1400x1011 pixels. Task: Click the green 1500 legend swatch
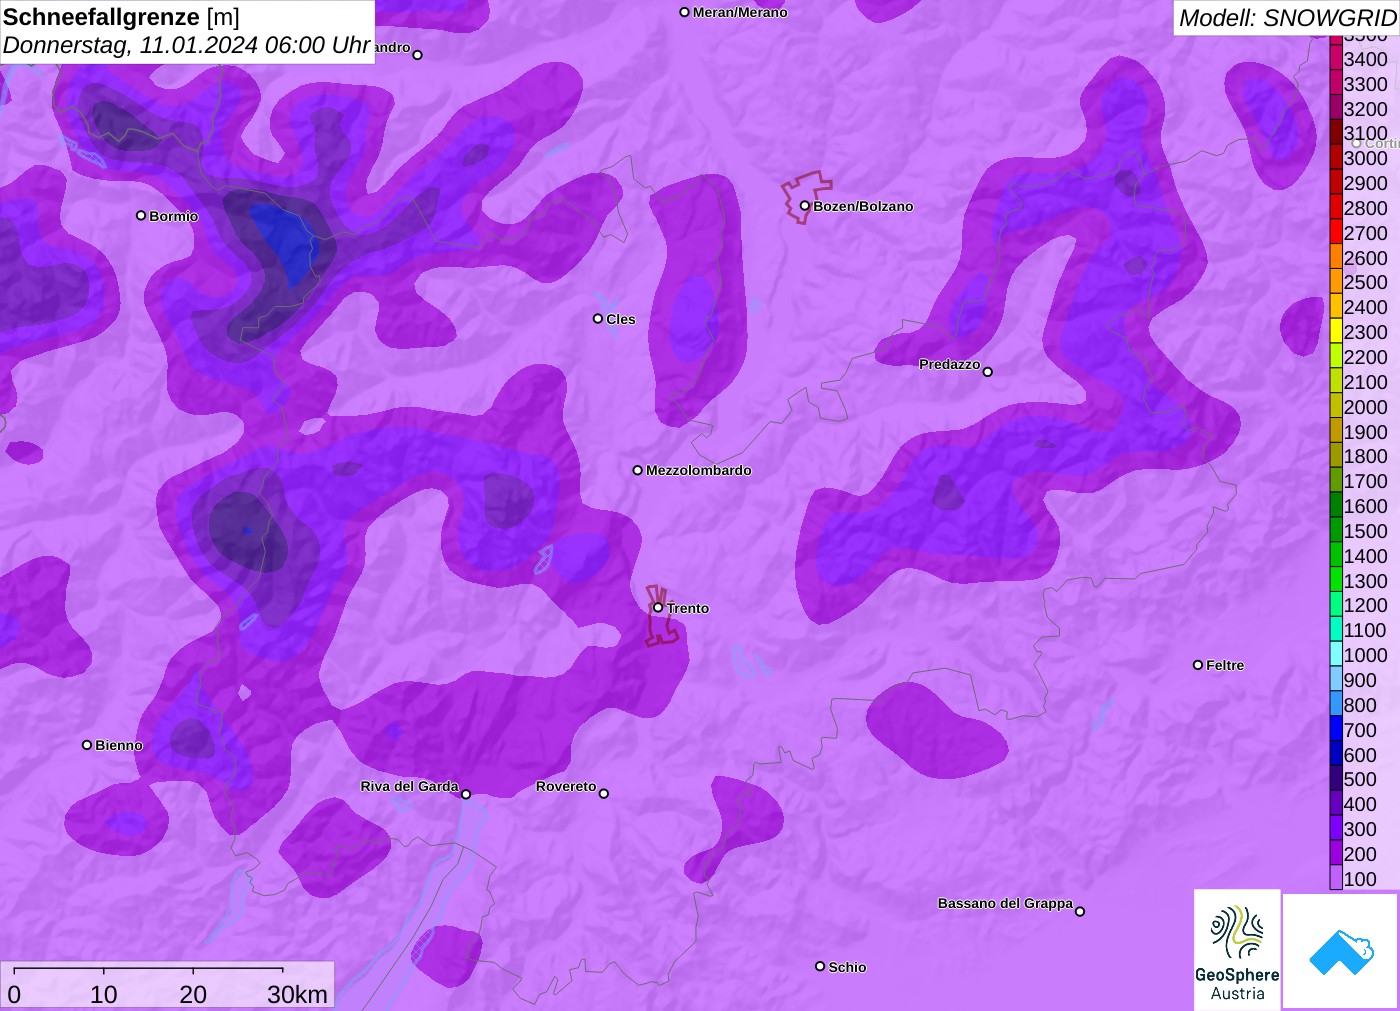(x=1336, y=531)
